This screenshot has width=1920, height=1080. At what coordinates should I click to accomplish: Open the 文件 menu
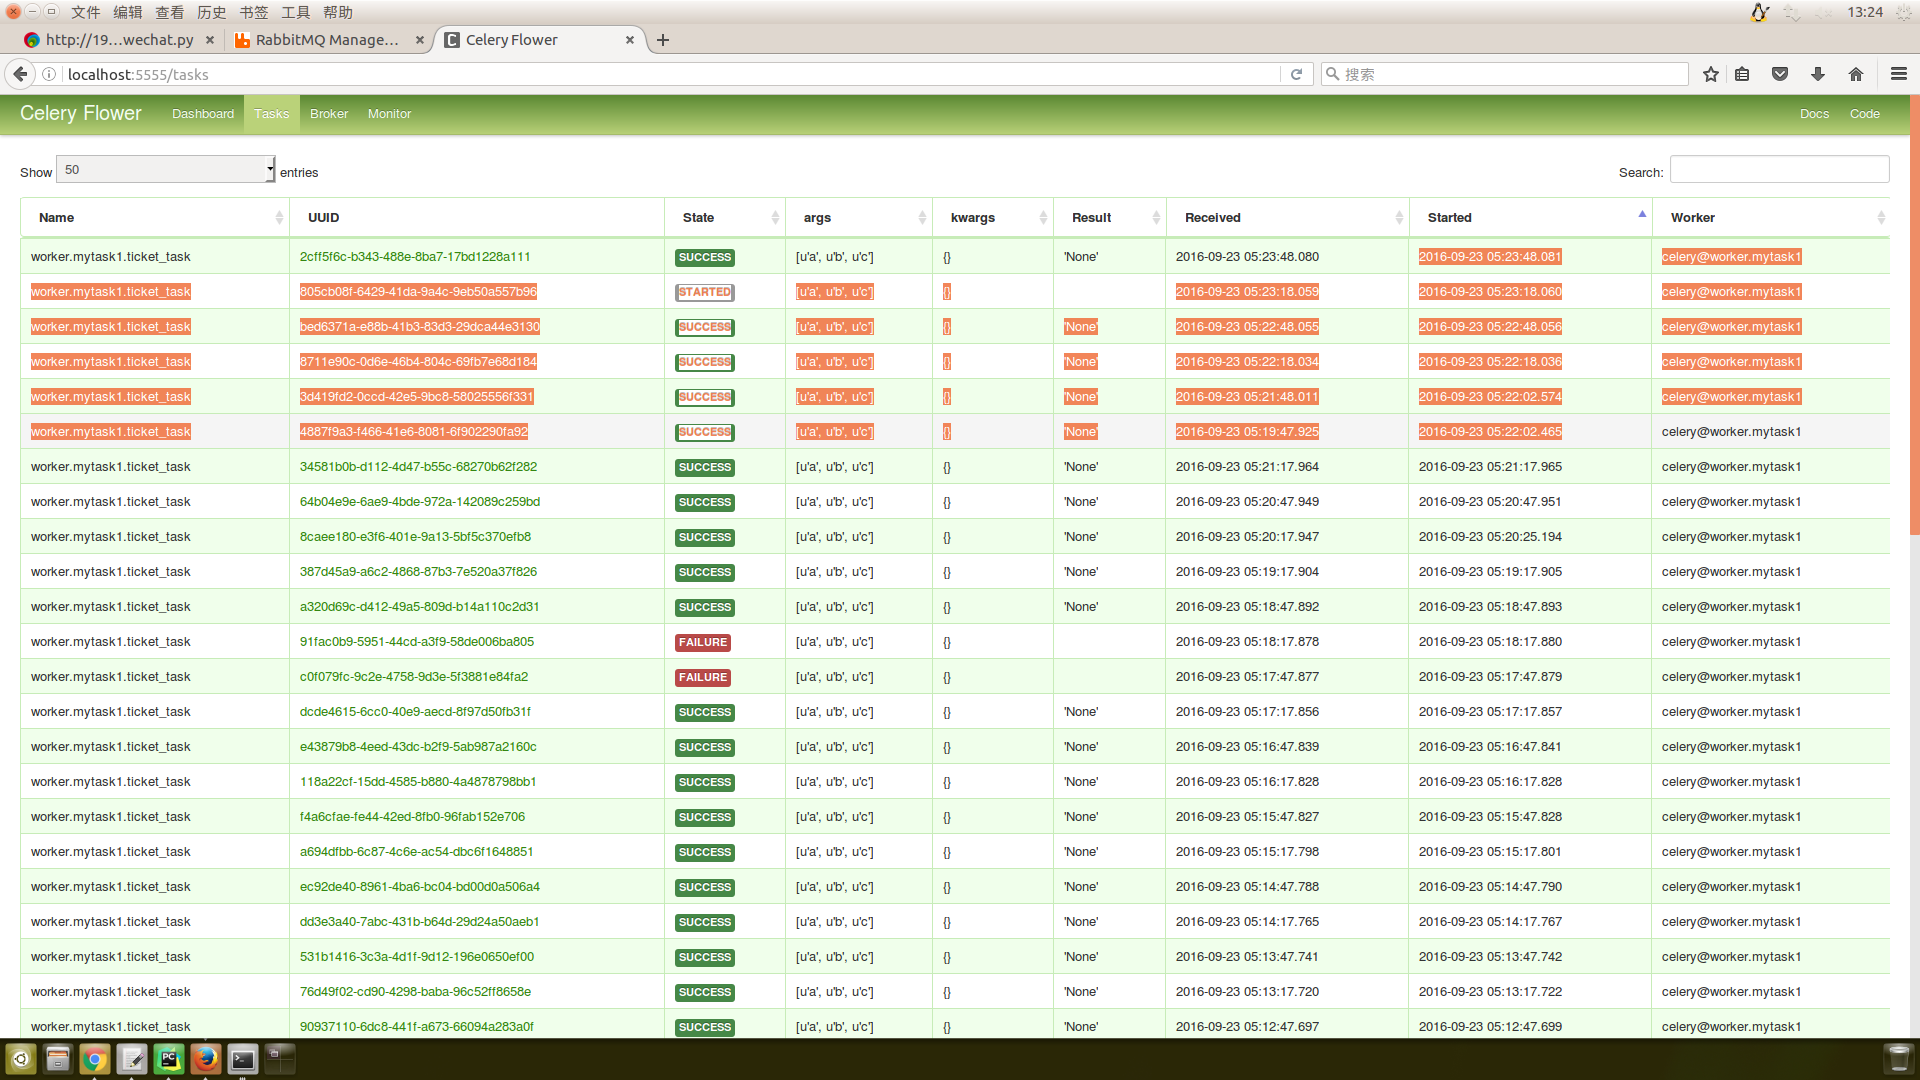(x=85, y=12)
